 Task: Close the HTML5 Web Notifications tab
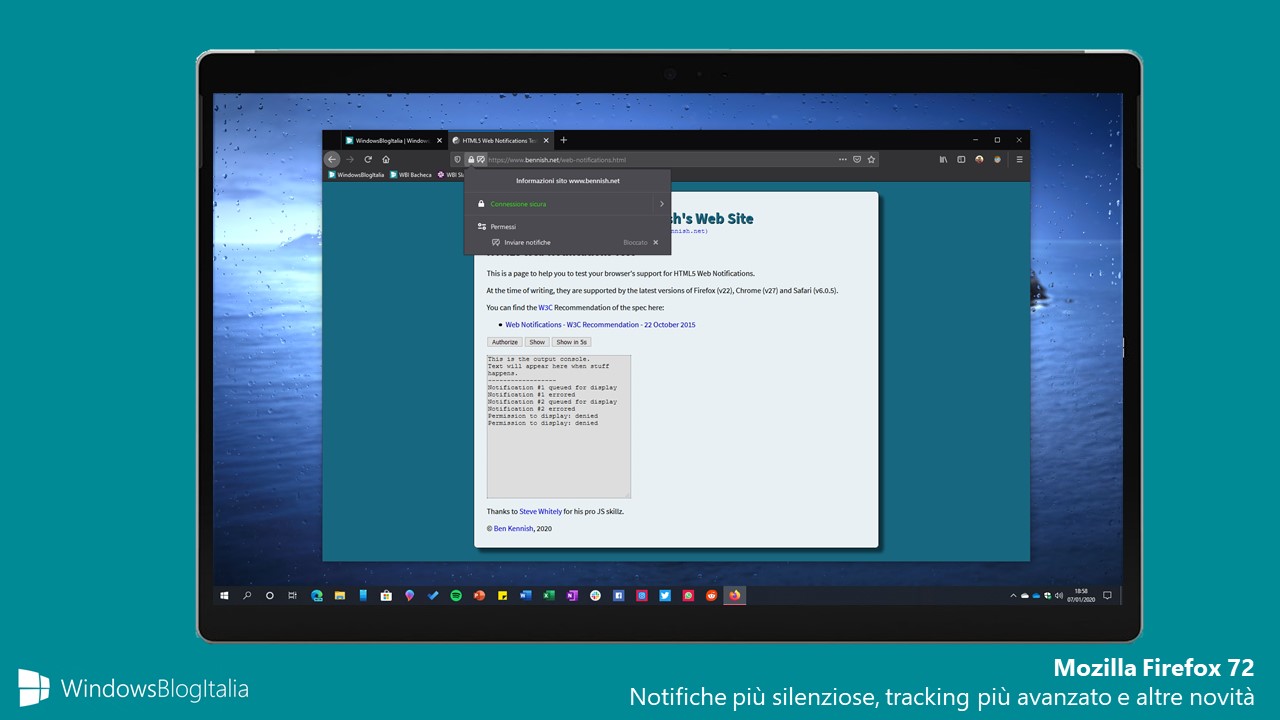pyautogui.click(x=546, y=140)
